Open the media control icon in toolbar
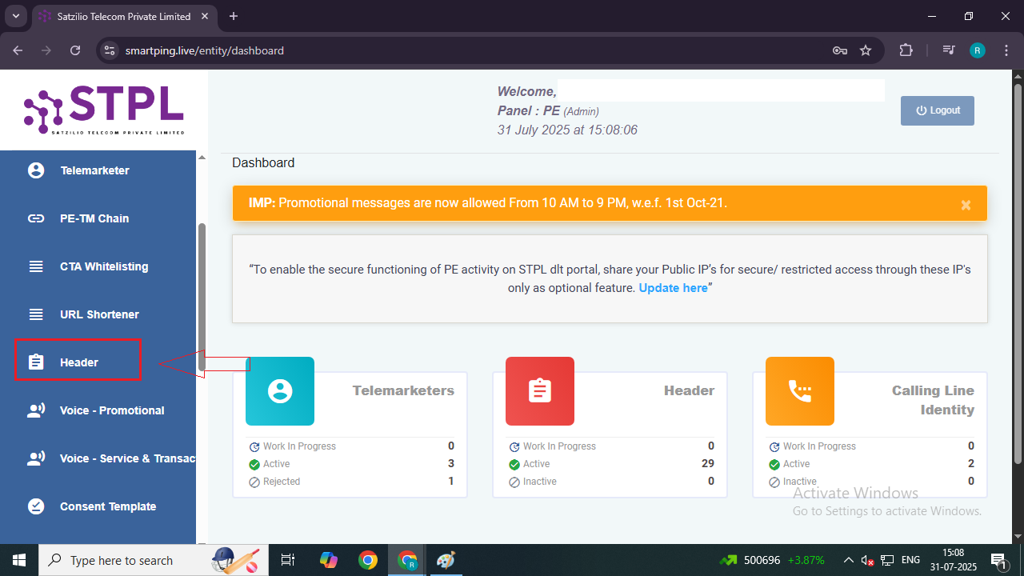 [949, 50]
